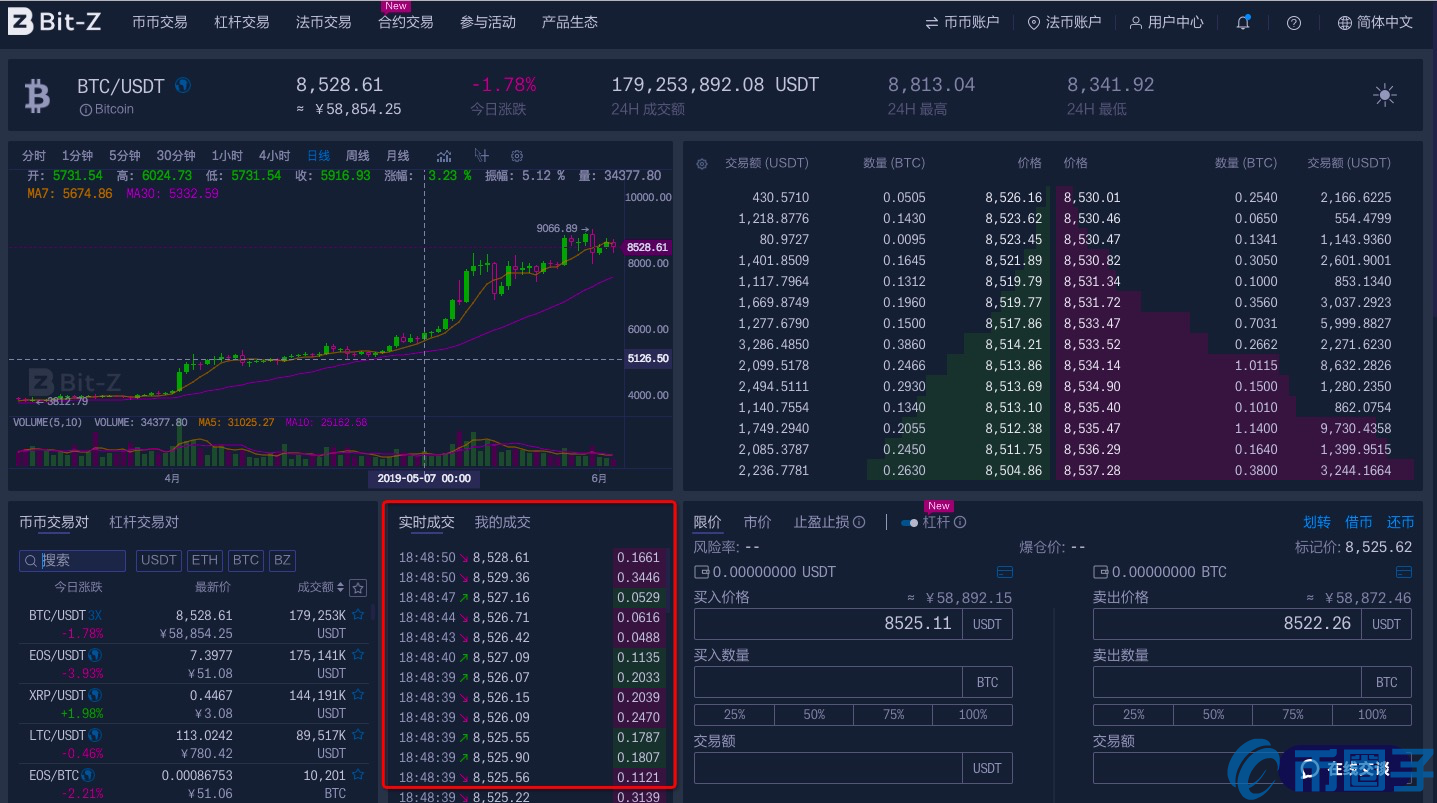
Task: Open the notification bell
Action: [x=1243, y=22]
